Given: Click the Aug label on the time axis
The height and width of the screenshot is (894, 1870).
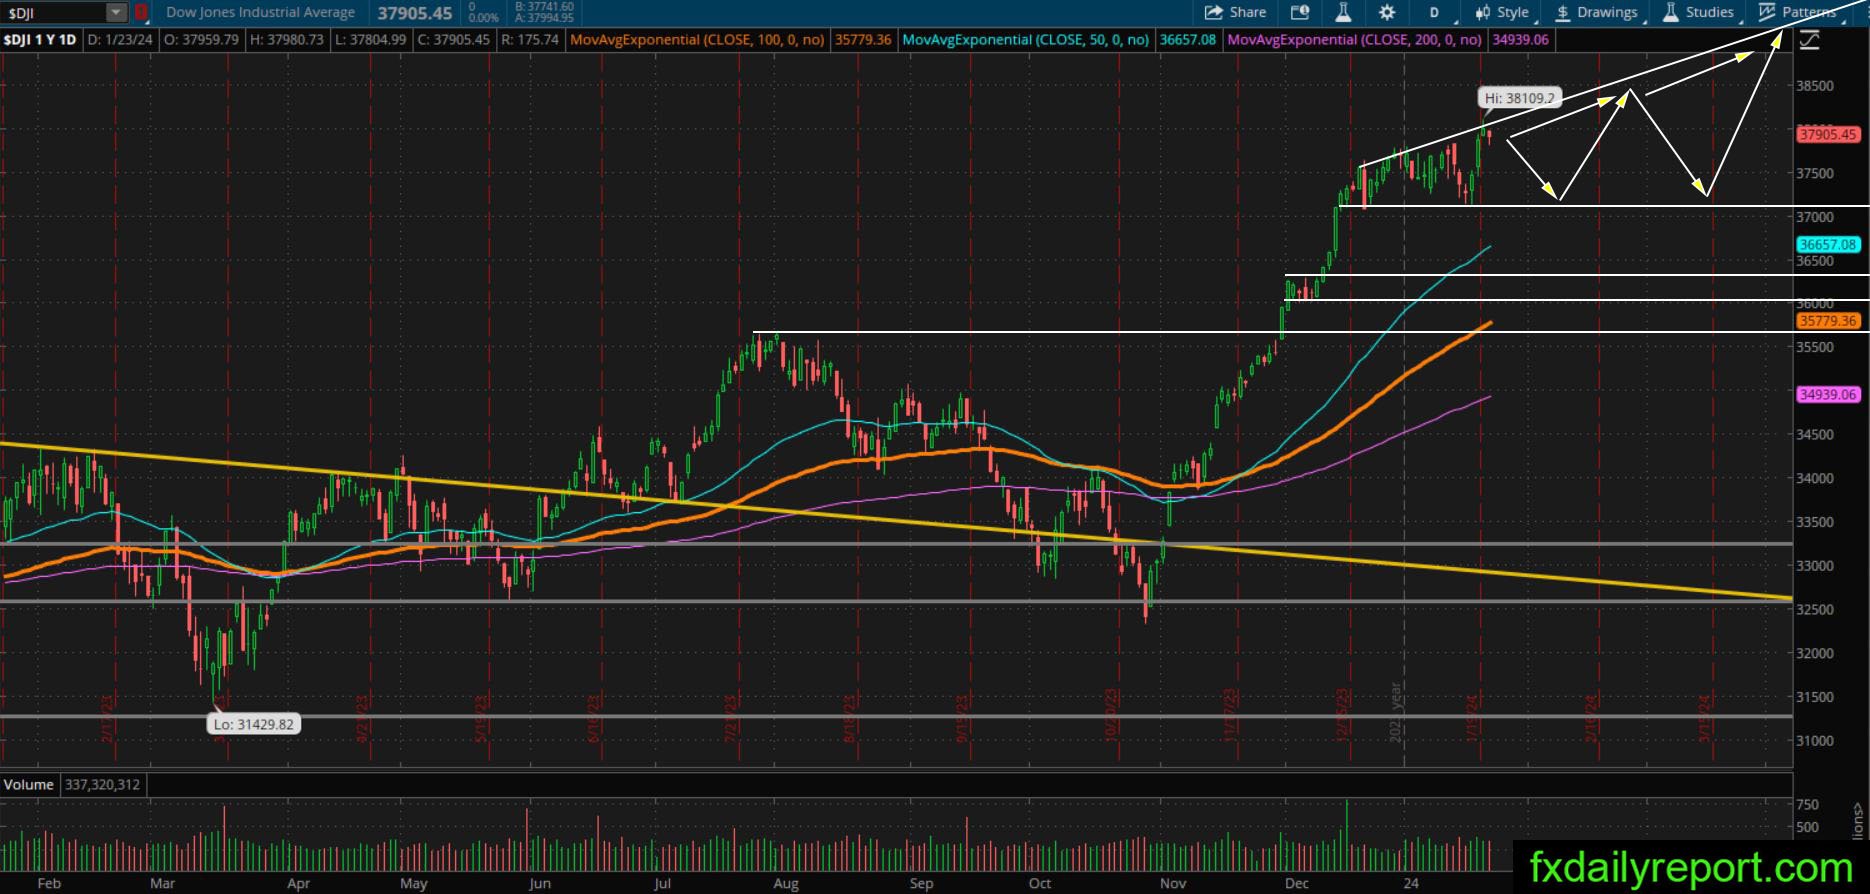Looking at the screenshot, I should [786, 883].
